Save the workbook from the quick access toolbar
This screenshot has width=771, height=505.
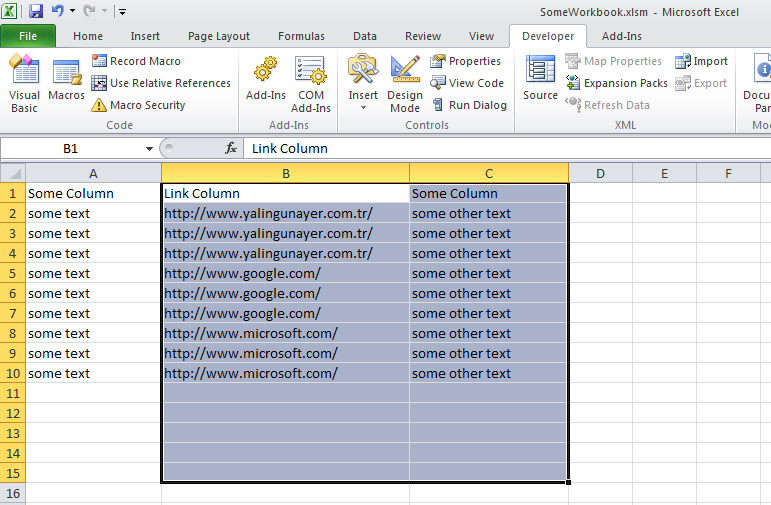tap(35, 11)
